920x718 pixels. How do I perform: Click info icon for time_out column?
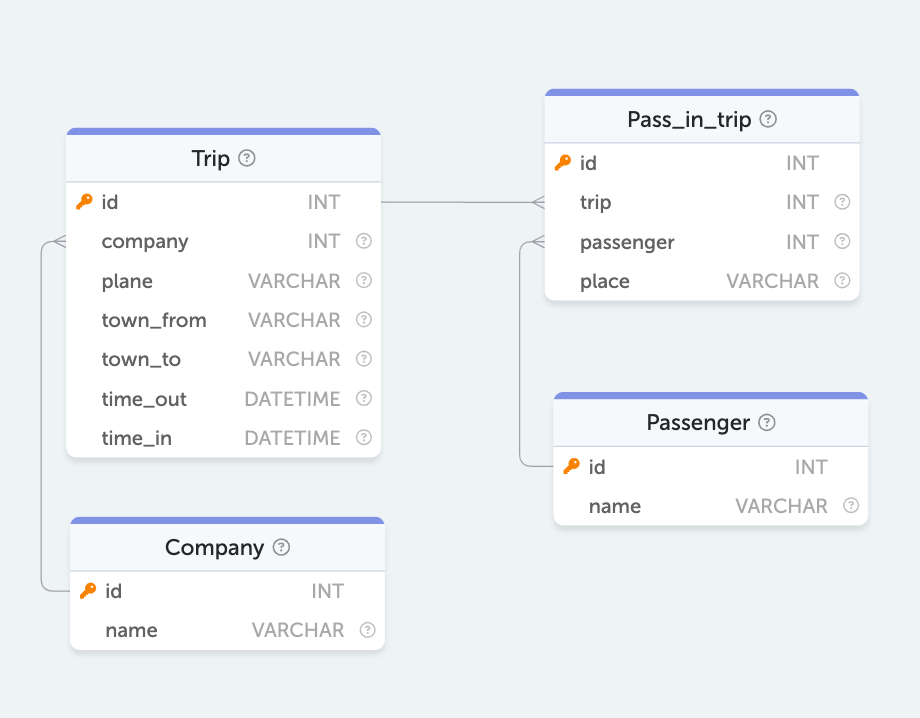pyautogui.click(x=364, y=398)
